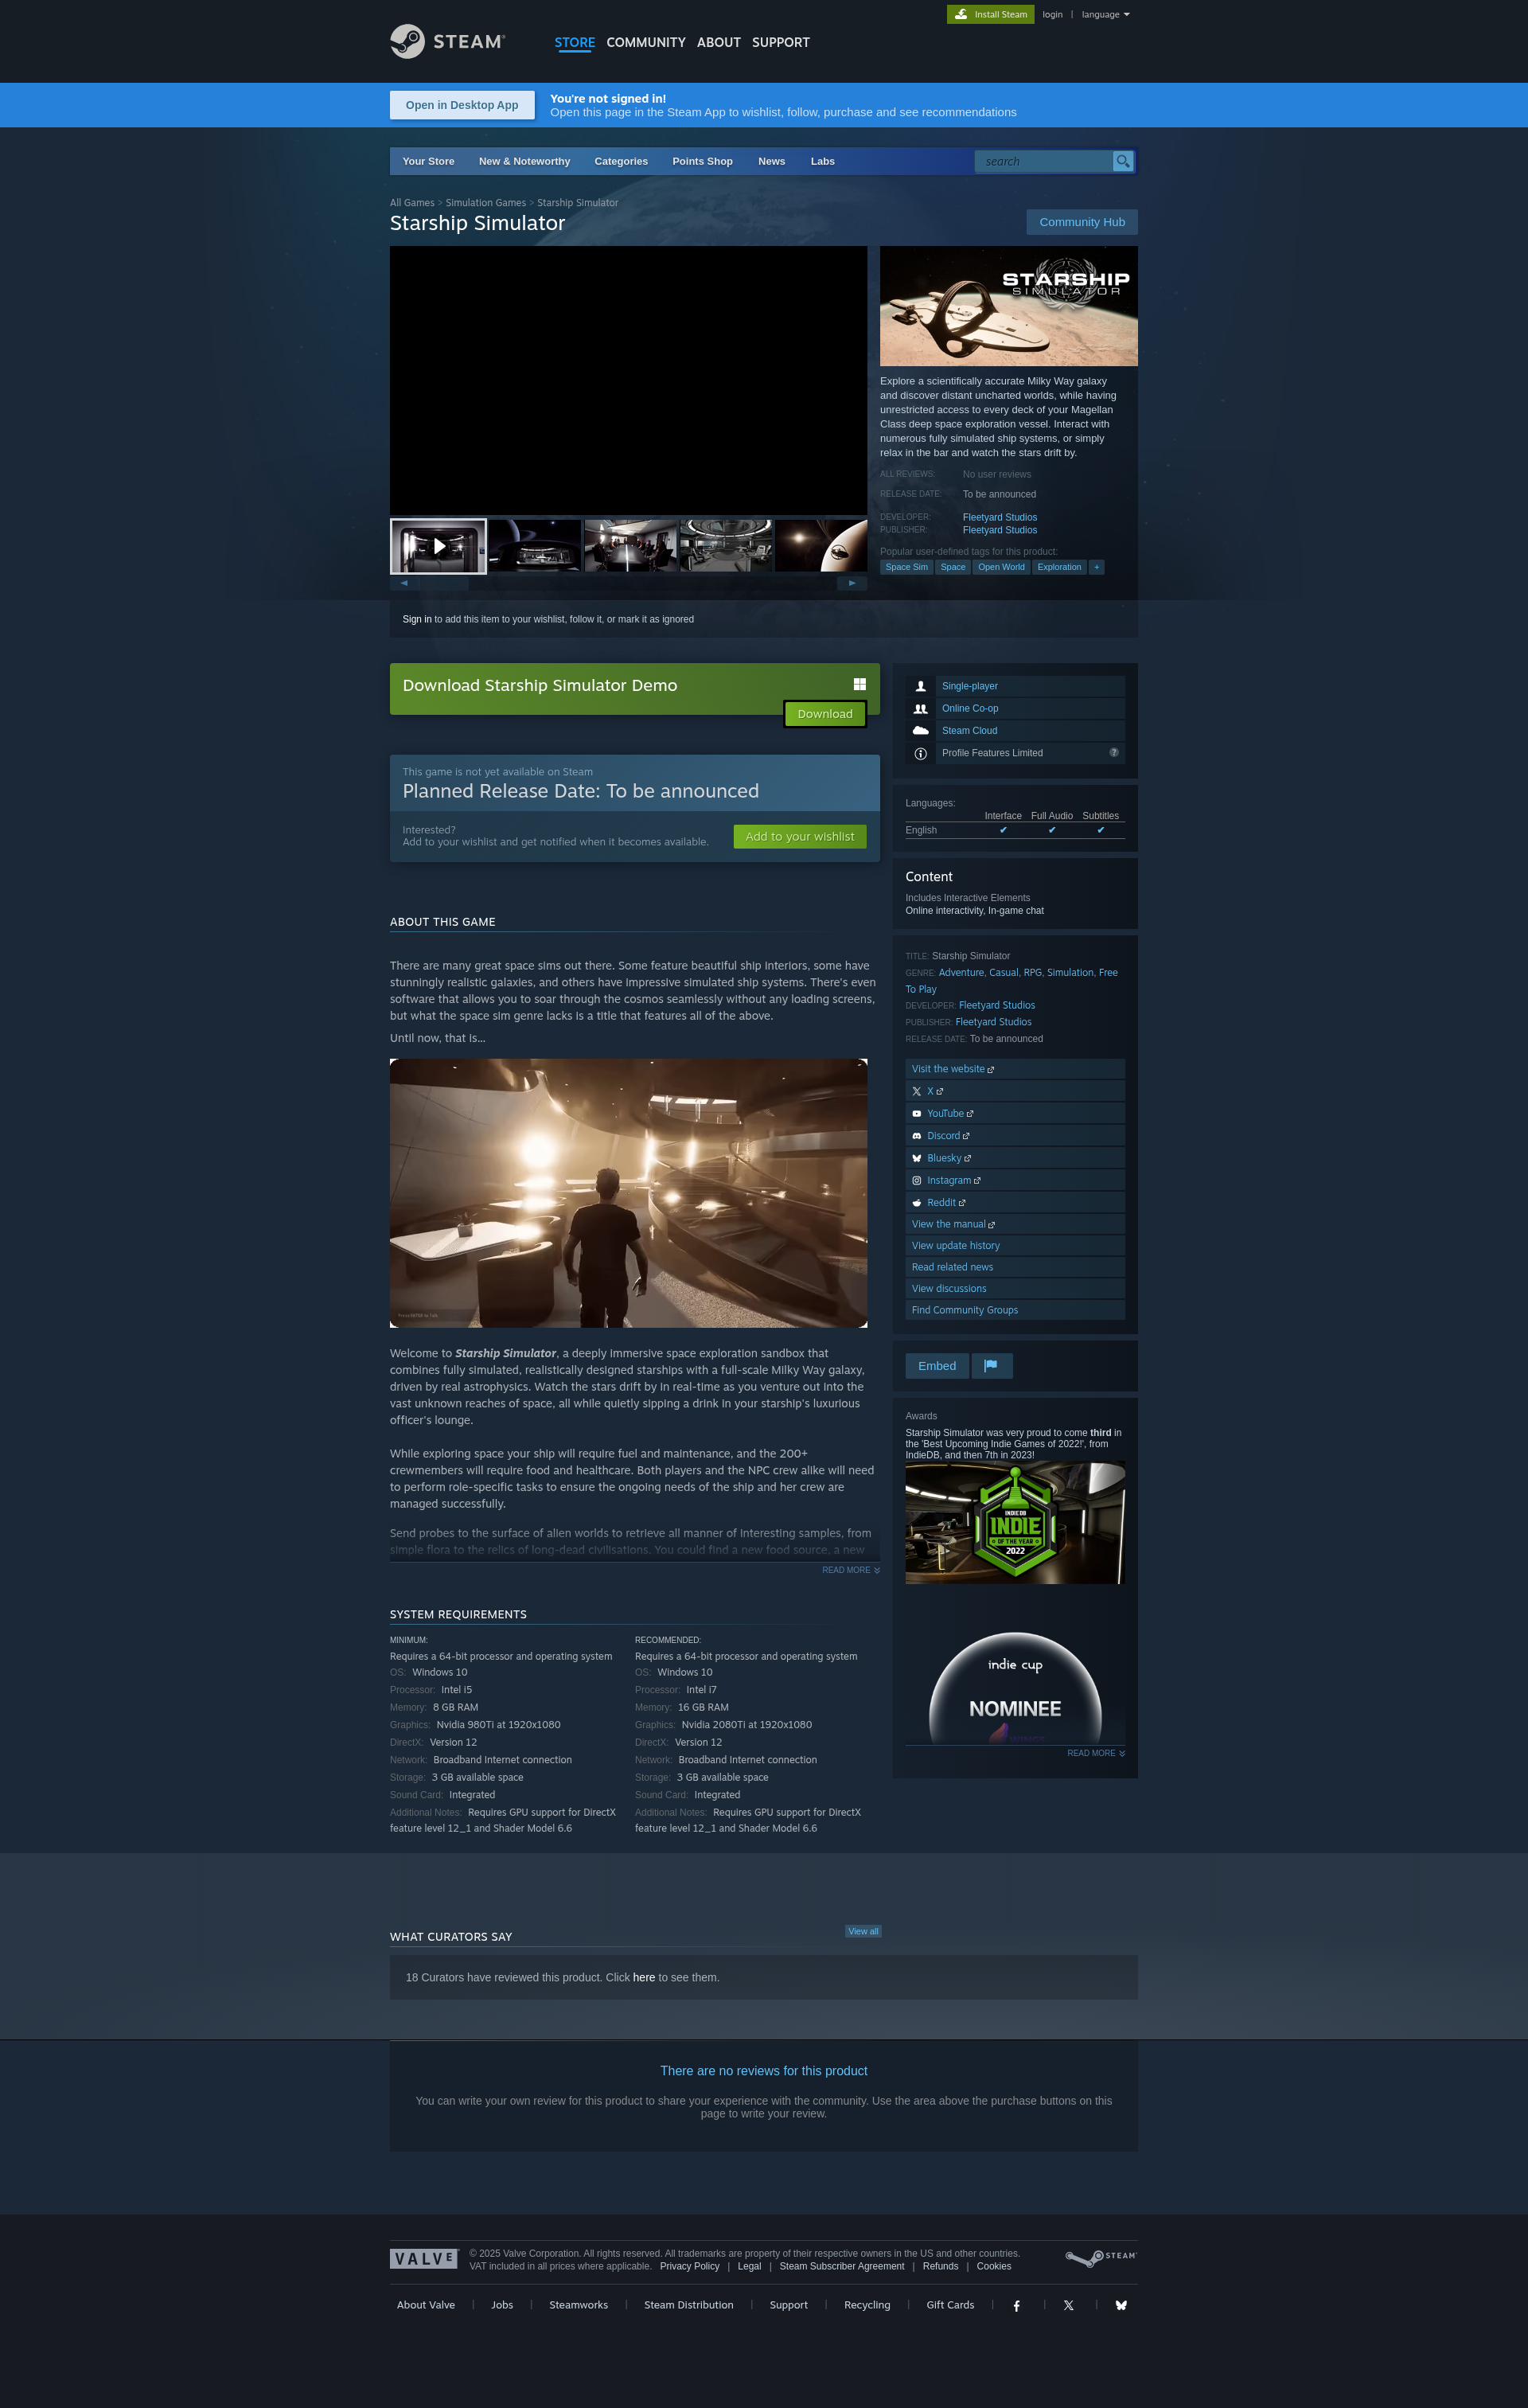Click the report flag icon next to Embed

pos(991,1366)
